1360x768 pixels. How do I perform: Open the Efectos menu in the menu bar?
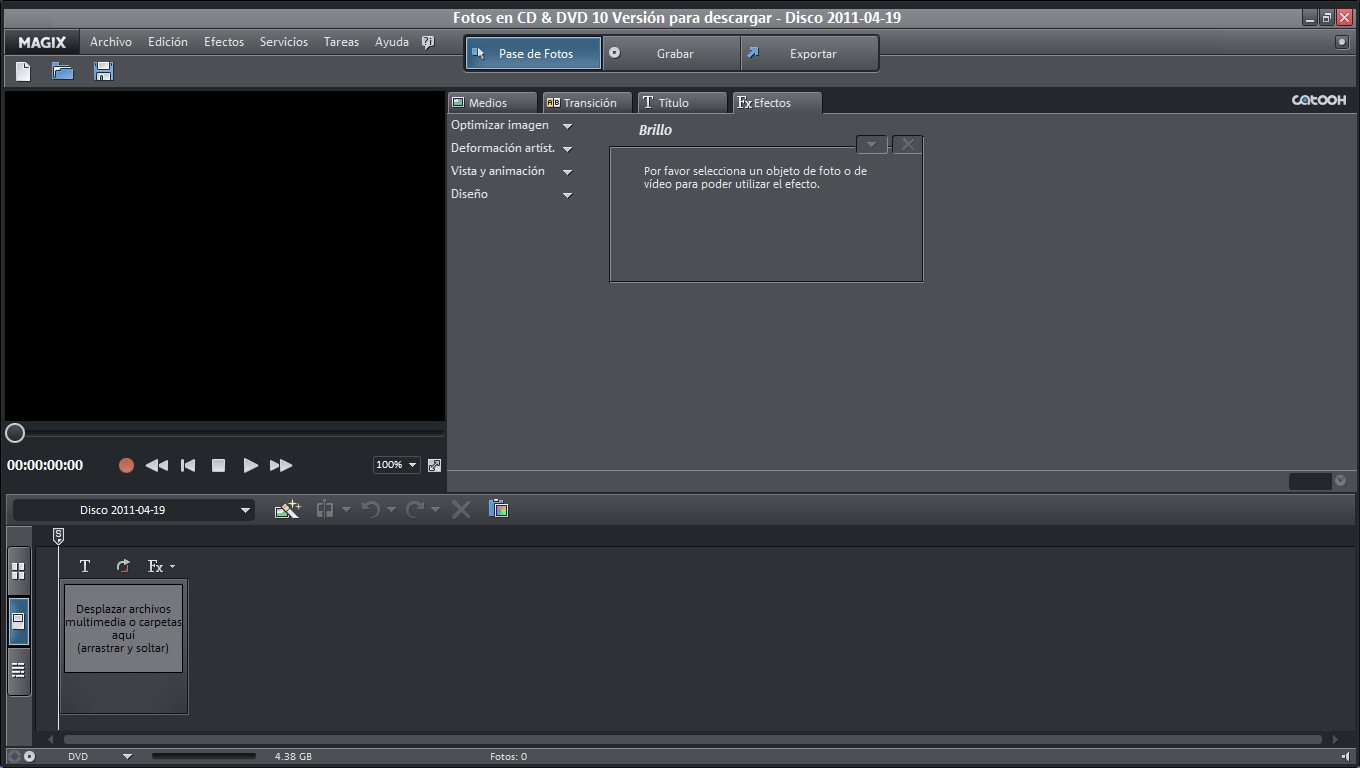click(224, 42)
